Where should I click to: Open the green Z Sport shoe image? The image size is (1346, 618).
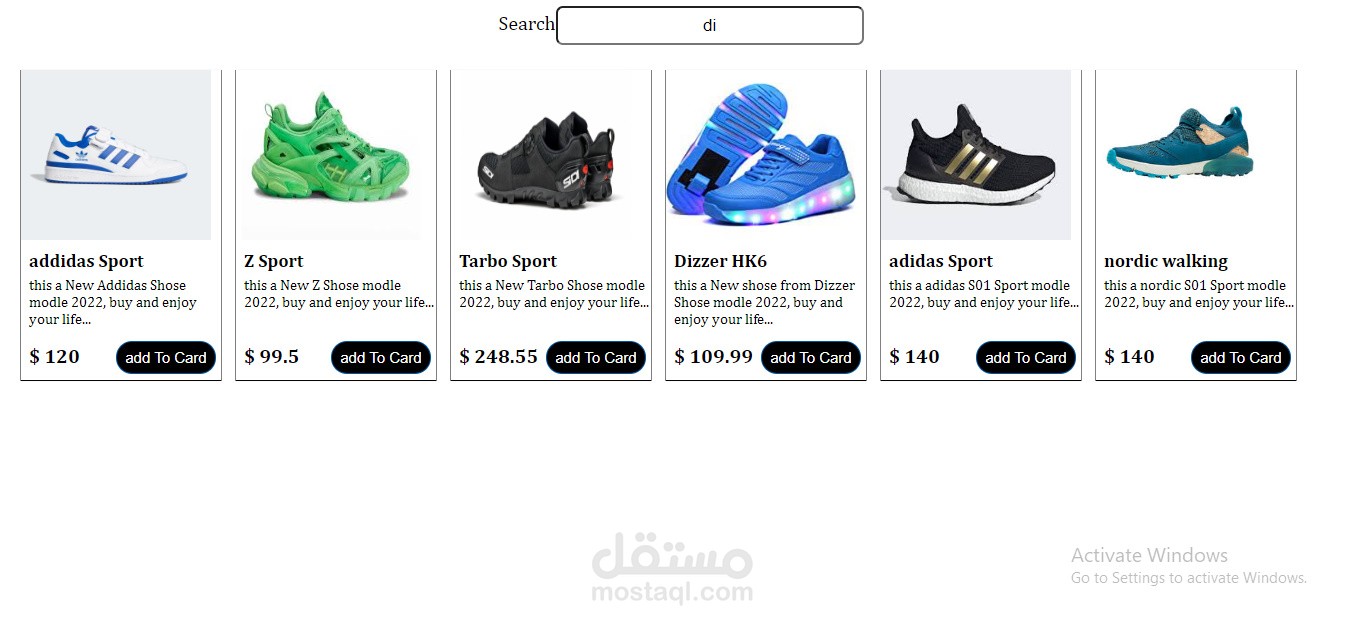coord(331,155)
